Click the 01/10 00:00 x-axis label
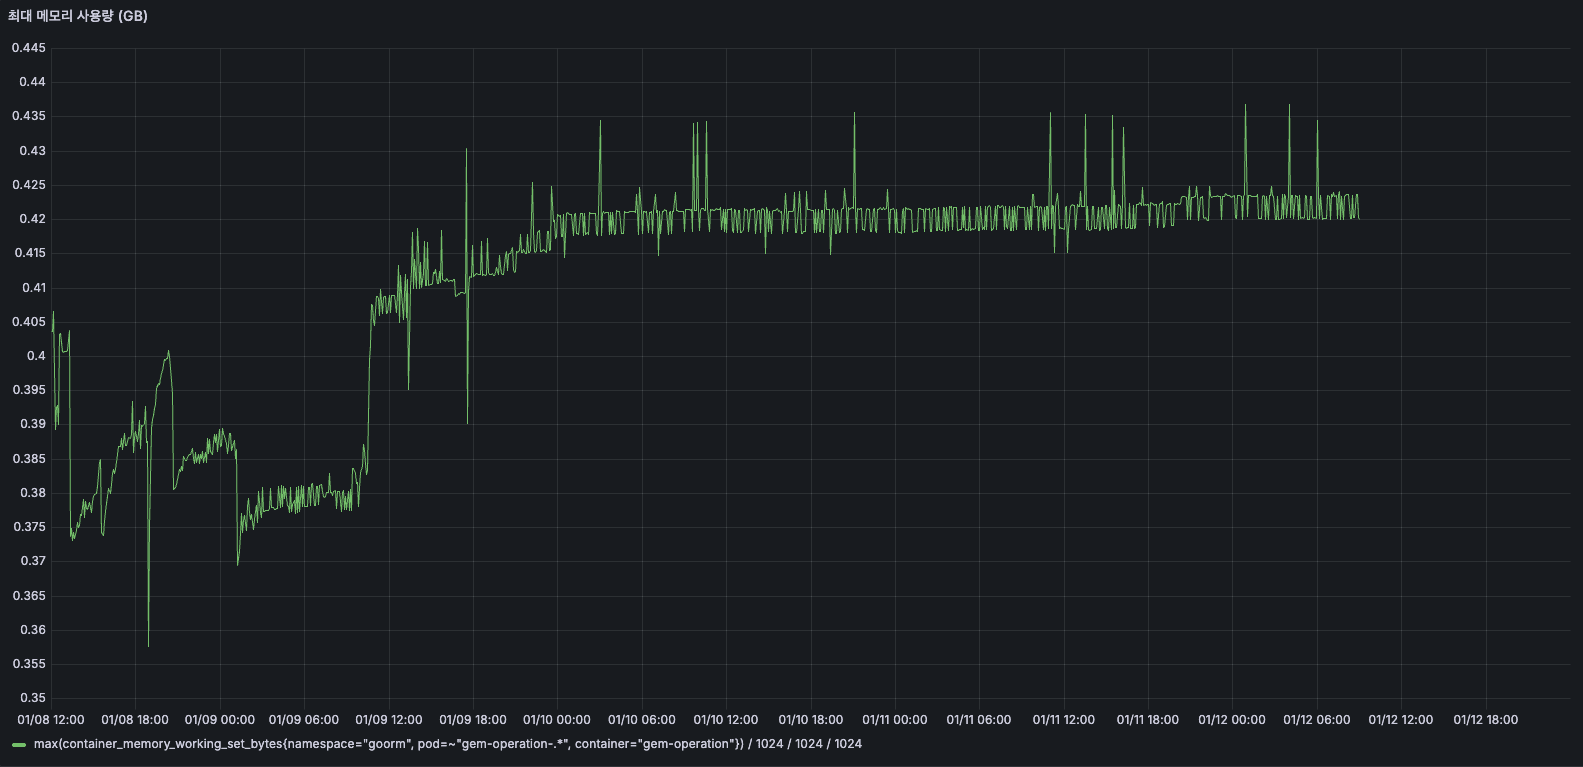 (557, 720)
